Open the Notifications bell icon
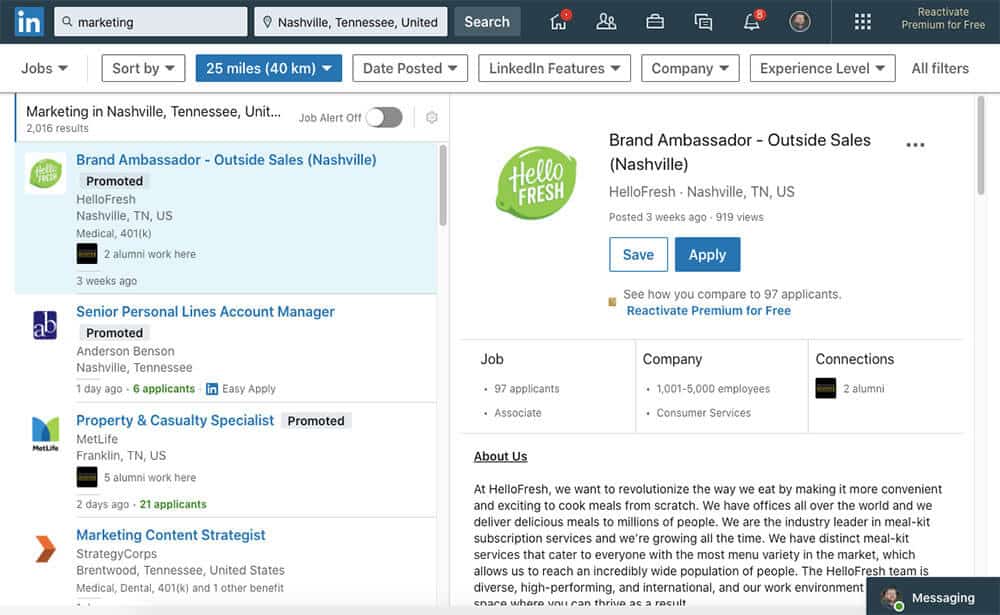 [x=753, y=21]
